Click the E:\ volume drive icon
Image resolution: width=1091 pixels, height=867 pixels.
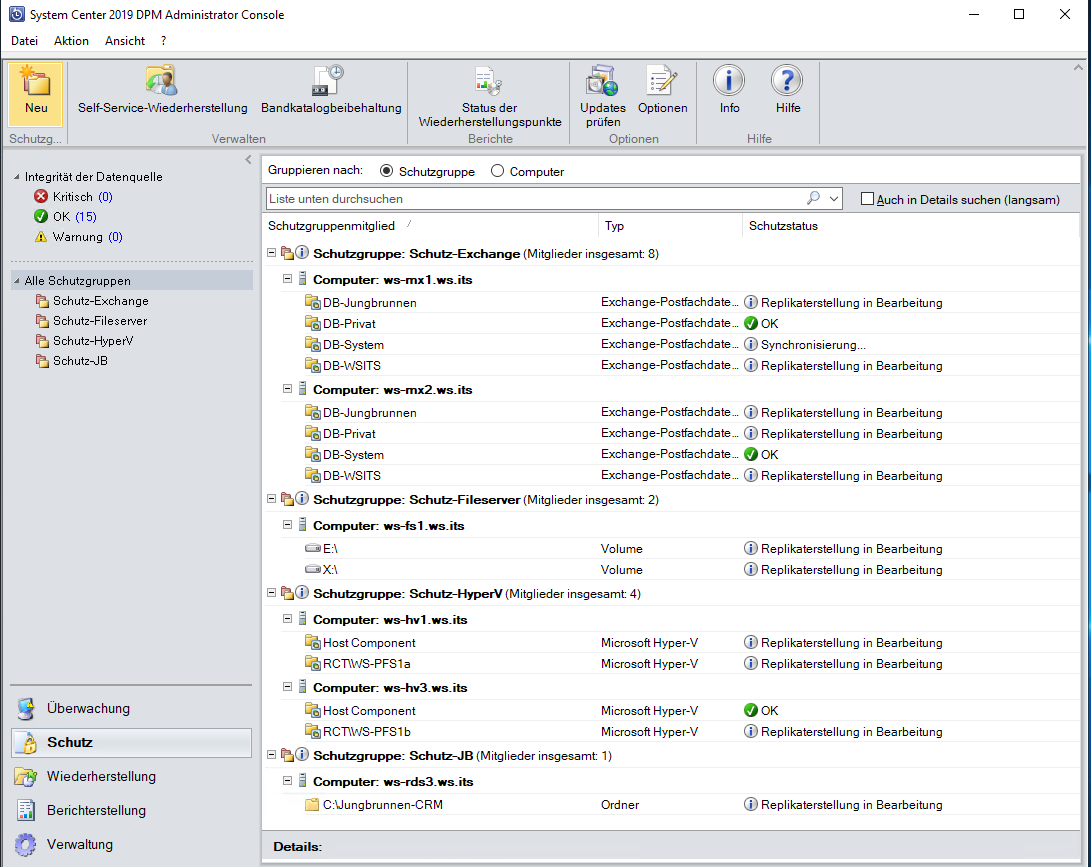(x=313, y=548)
